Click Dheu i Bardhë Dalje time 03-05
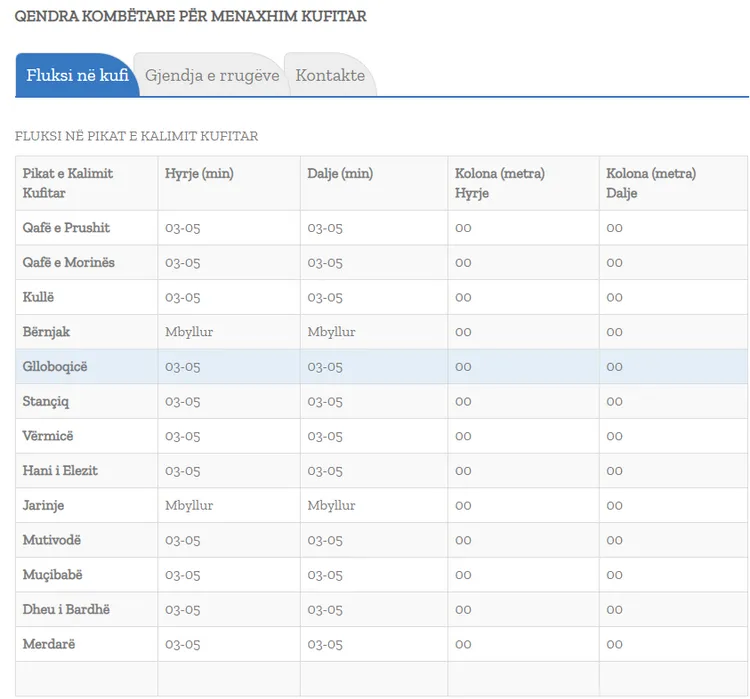The height and width of the screenshot is (699, 750). coord(325,610)
